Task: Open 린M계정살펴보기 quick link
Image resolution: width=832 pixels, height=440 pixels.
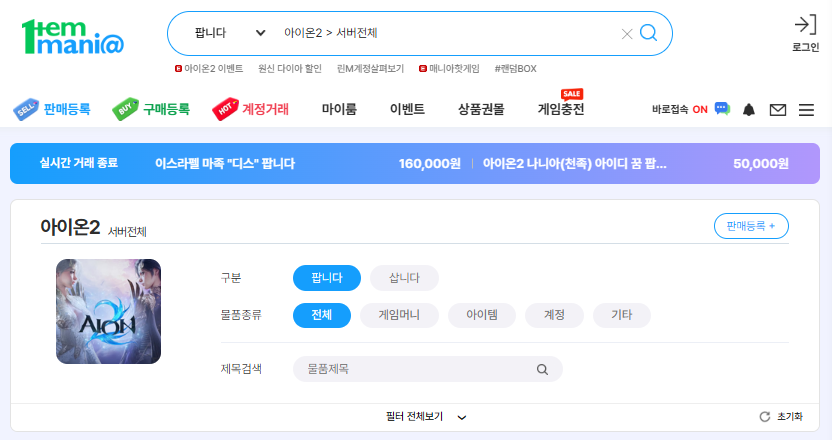Action: pos(370,68)
